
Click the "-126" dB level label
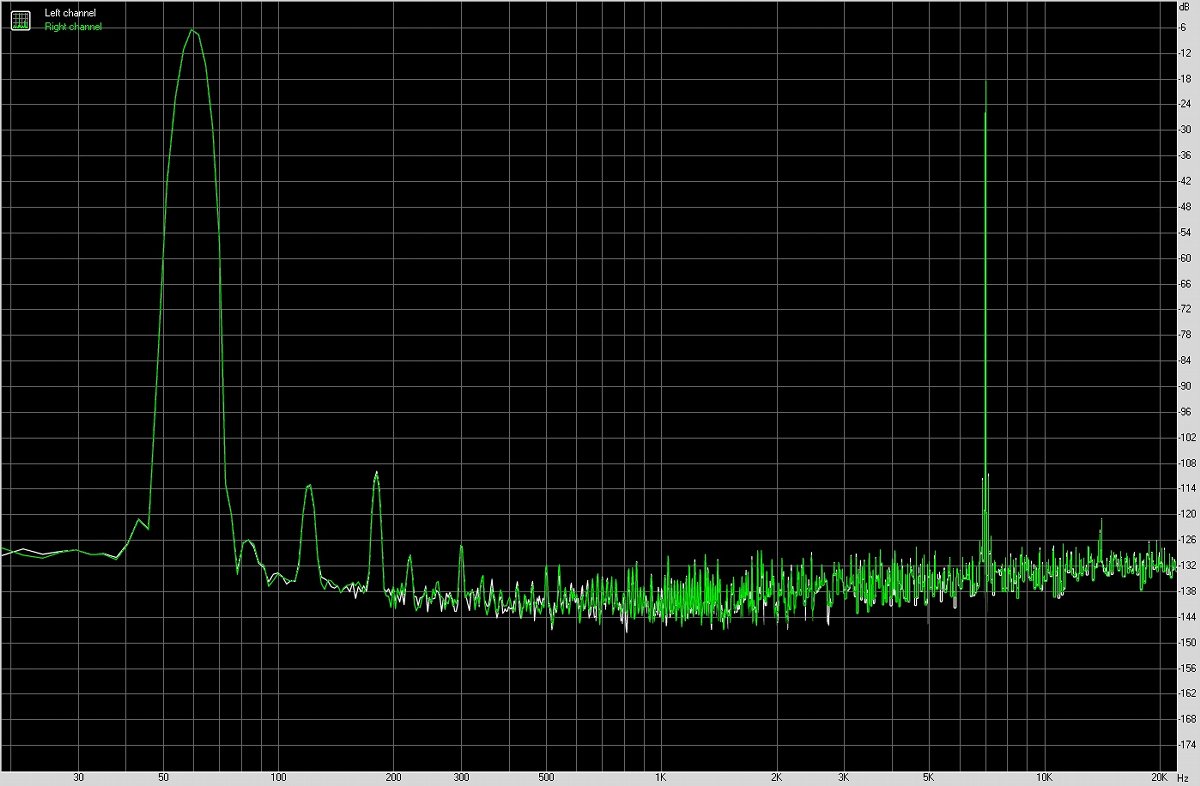pos(1187,540)
